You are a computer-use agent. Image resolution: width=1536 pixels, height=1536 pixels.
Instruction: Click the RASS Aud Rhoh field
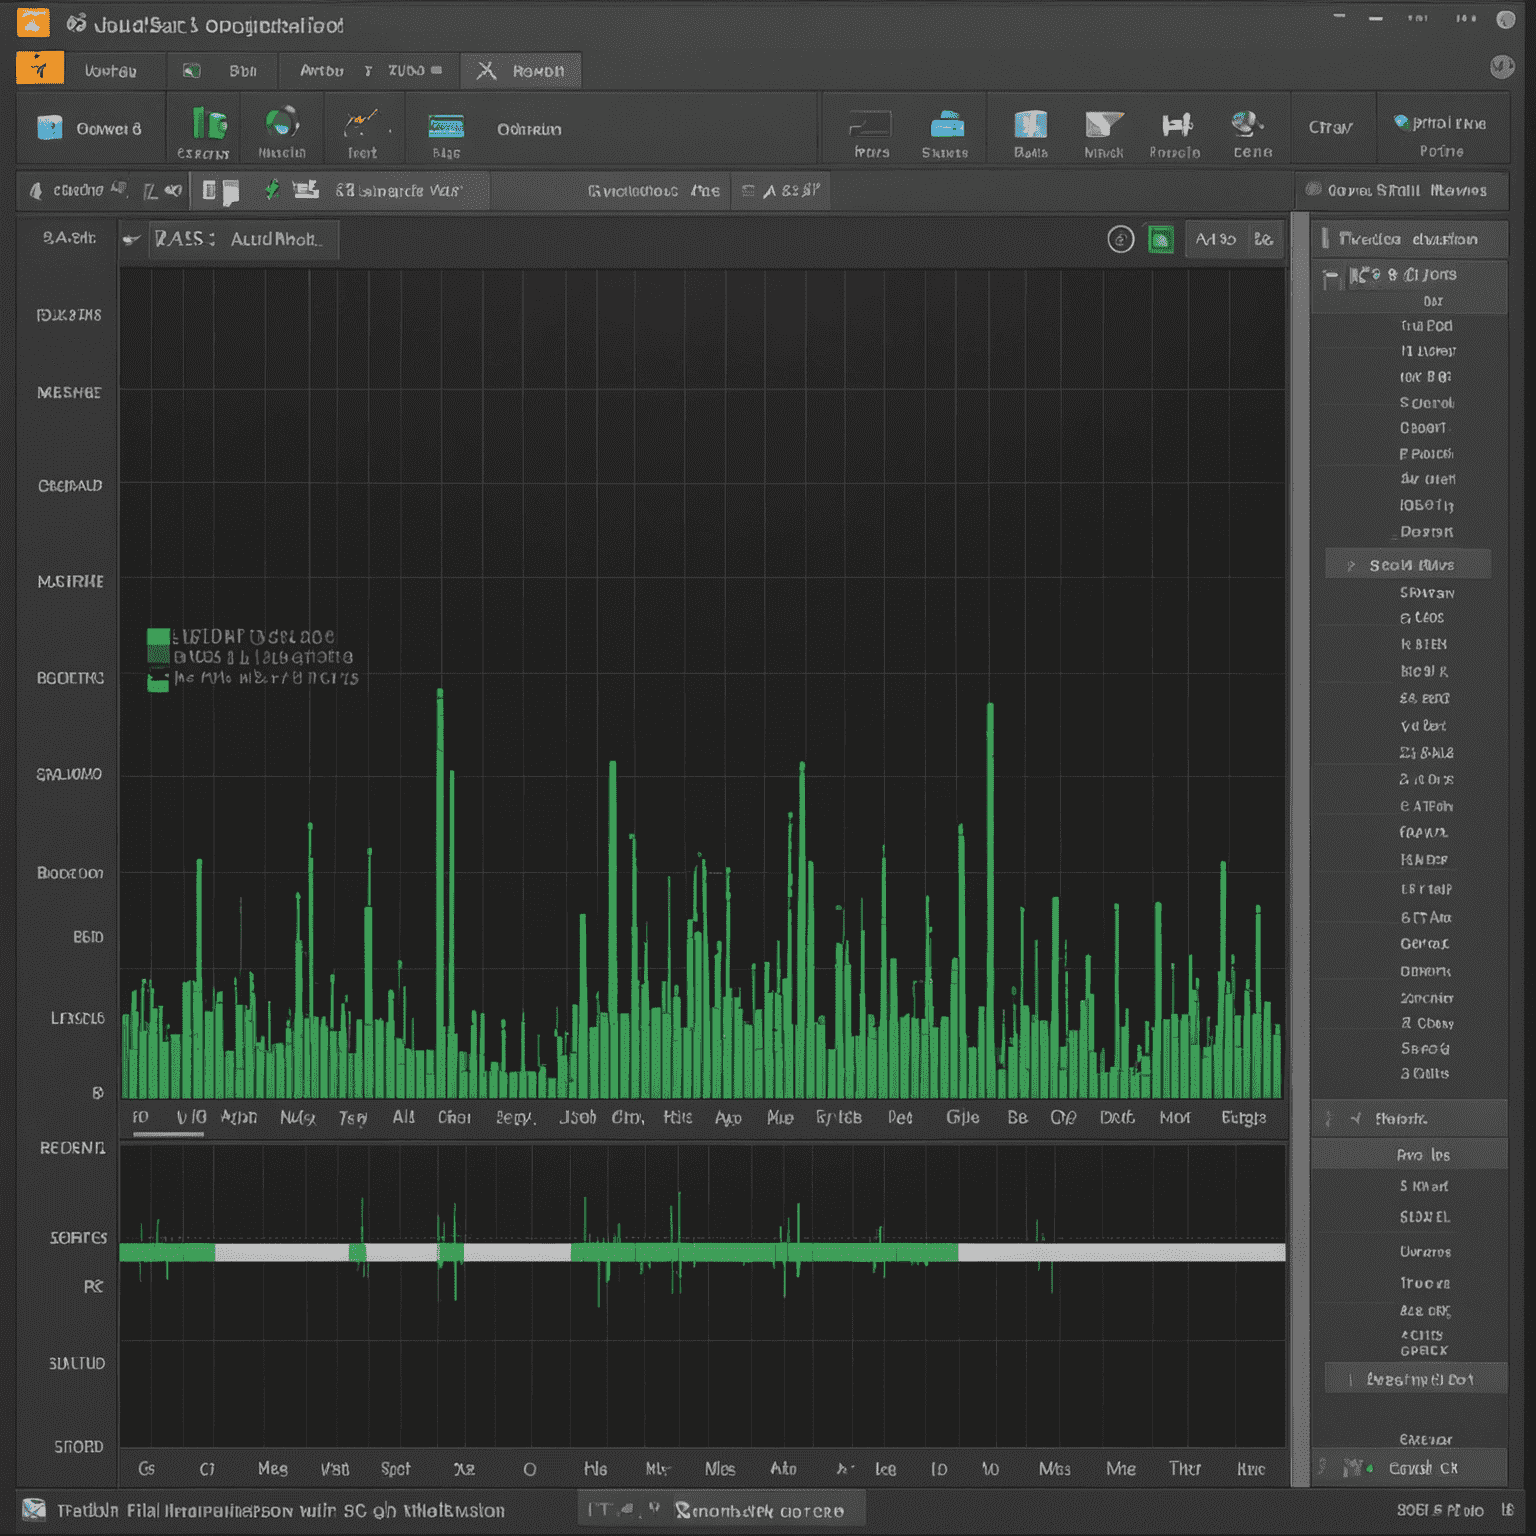pos(244,239)
